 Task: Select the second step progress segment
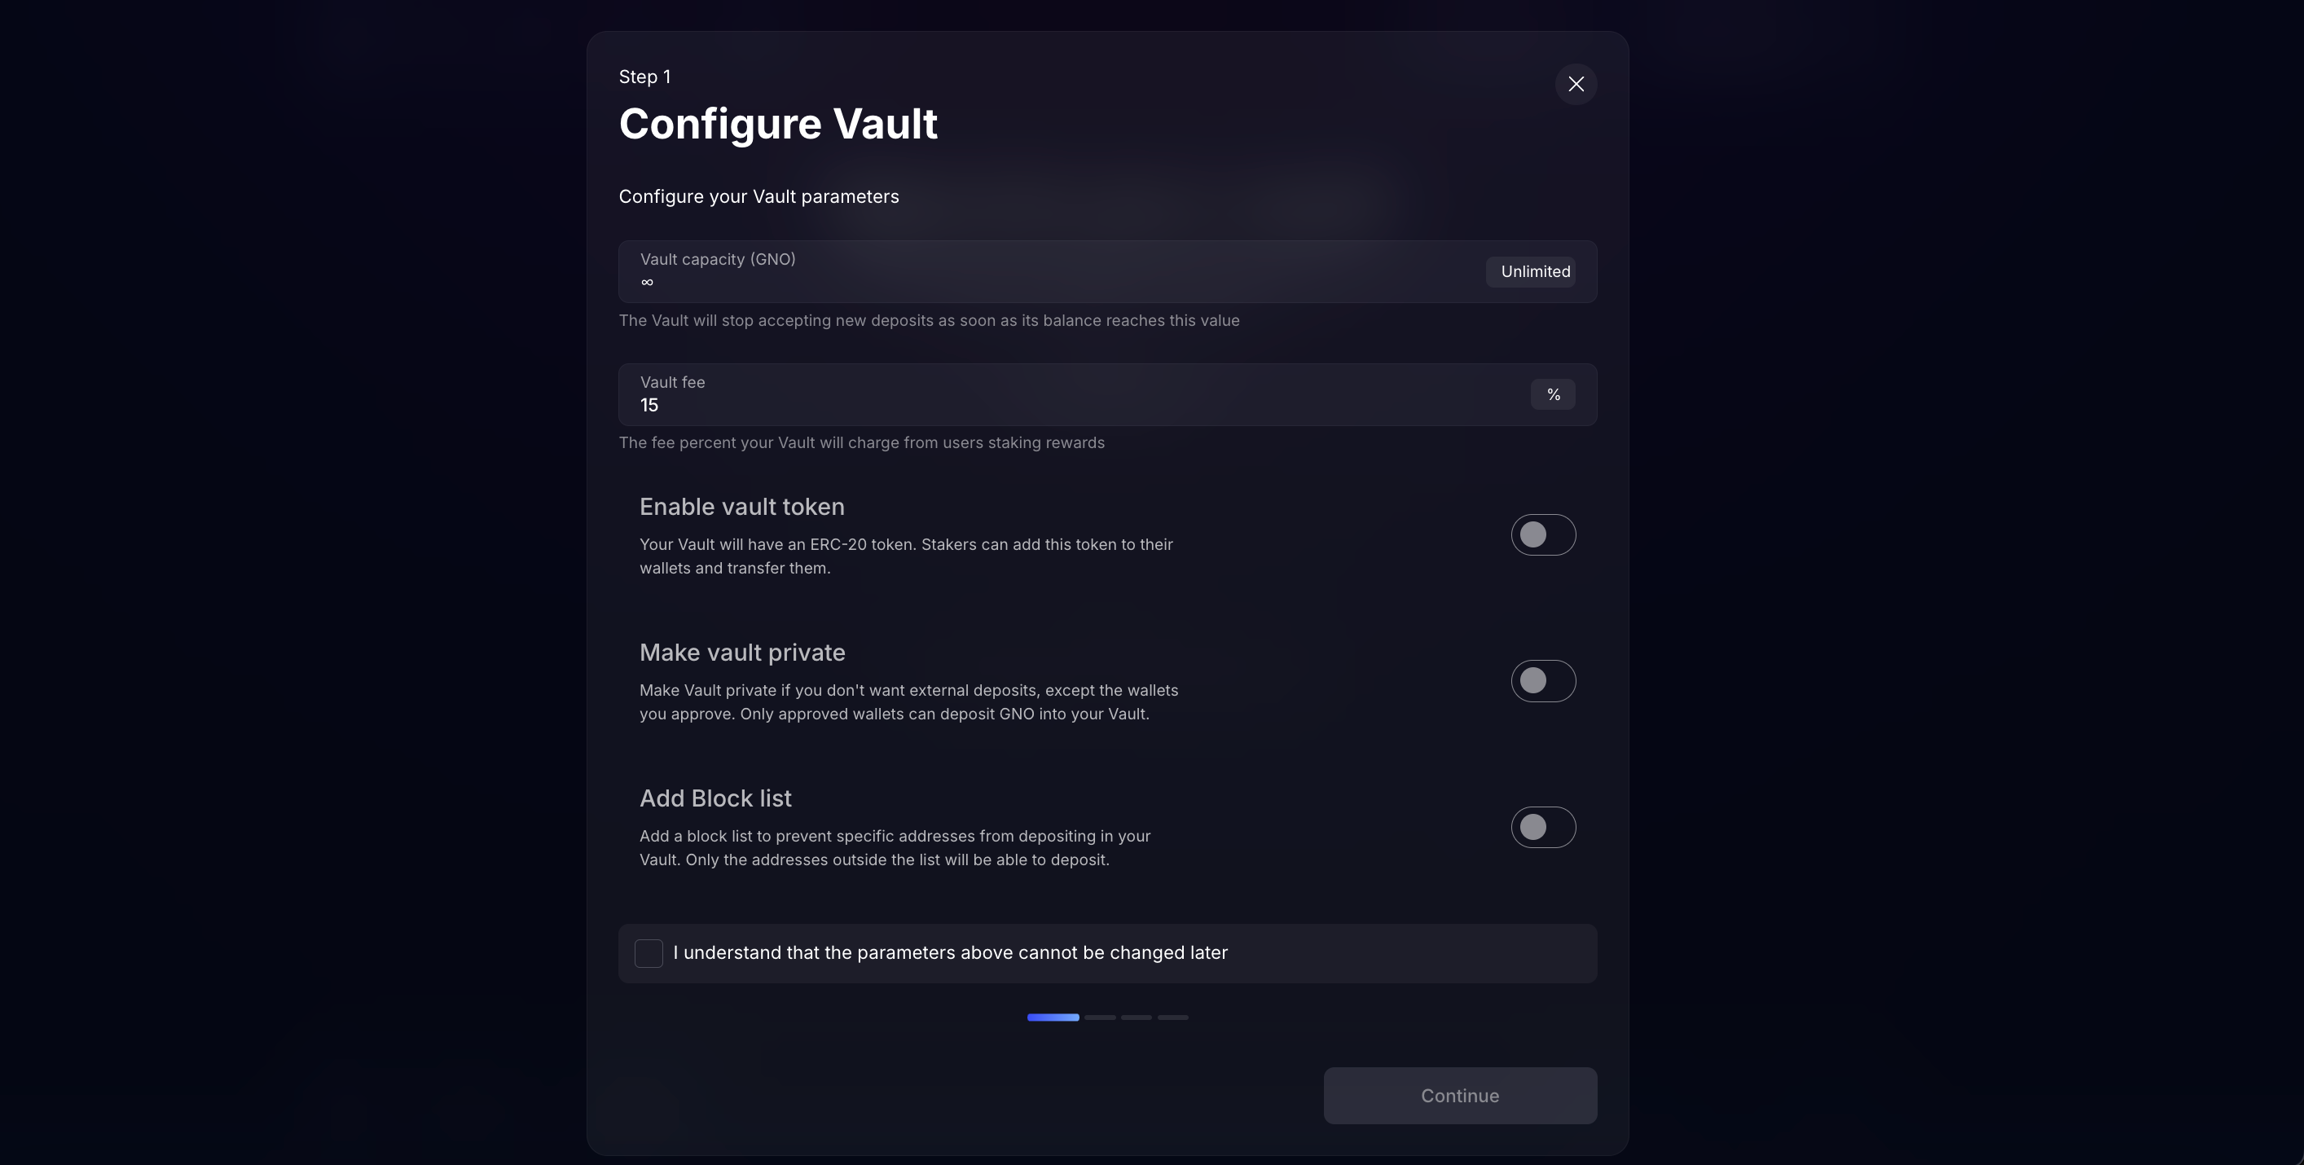click(1100, 1017)
